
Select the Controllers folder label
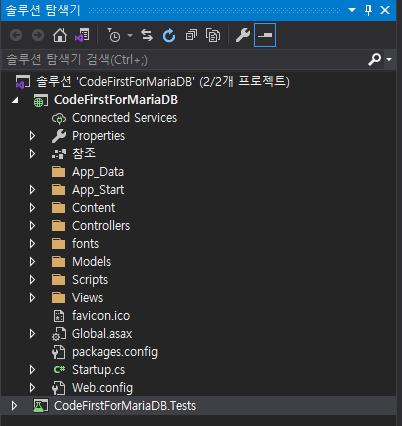coord(101,226)
